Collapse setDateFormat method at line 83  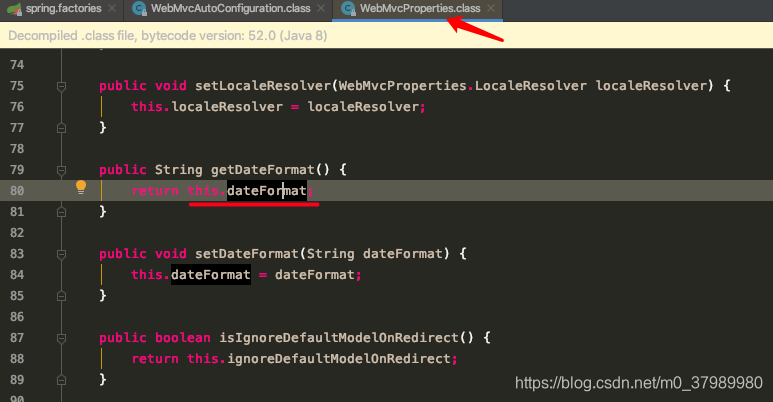(x=61, y=254)
